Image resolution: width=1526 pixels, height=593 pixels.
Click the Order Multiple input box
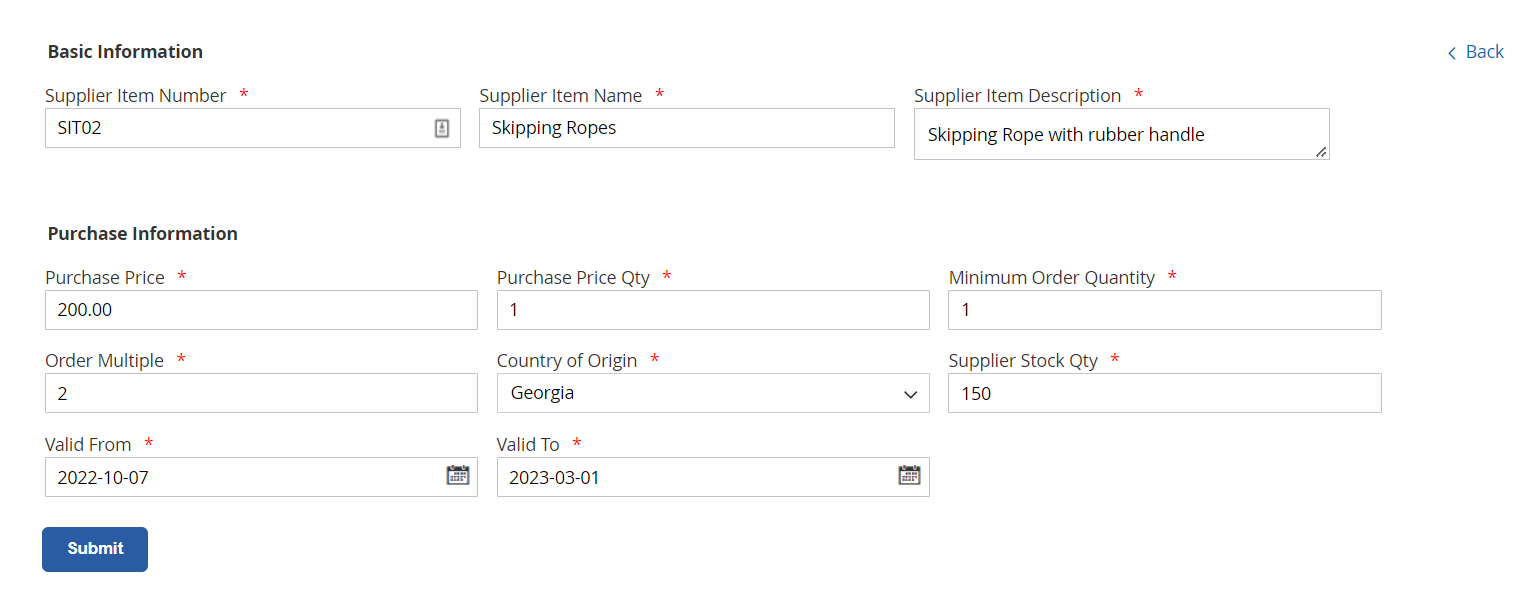[x=261, y=393]
